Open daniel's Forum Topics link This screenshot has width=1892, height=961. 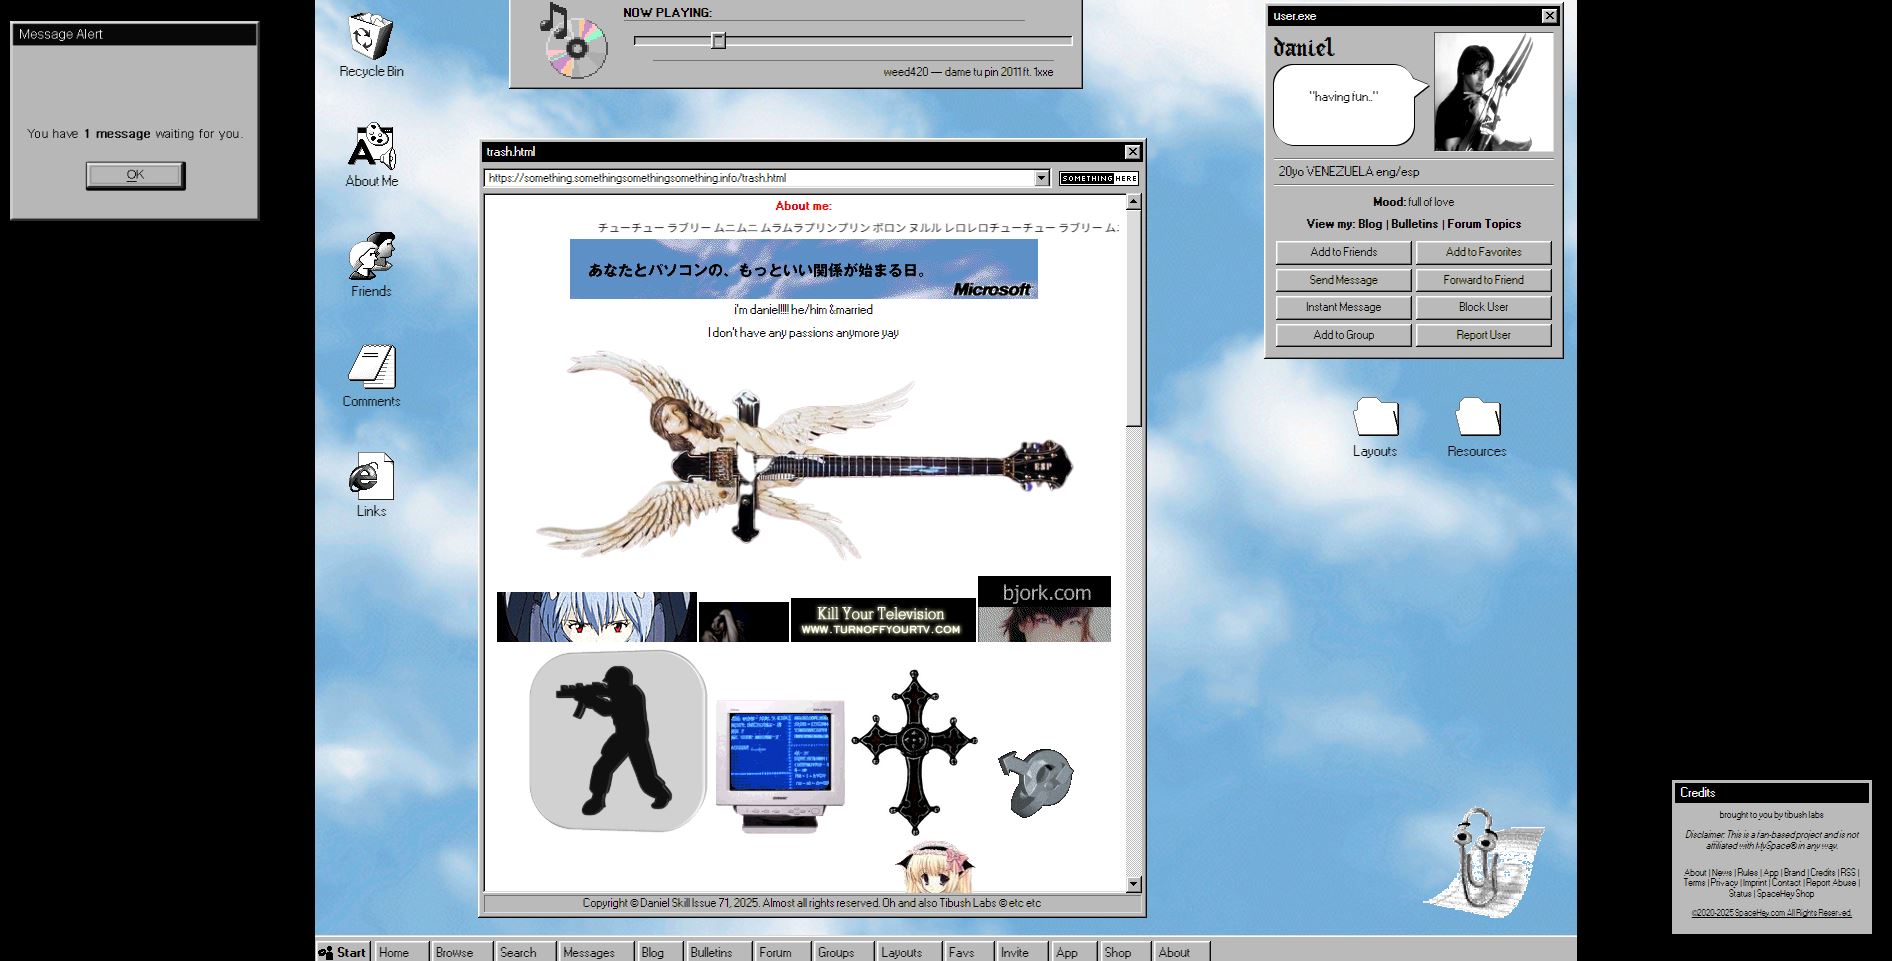point(1484,224)
